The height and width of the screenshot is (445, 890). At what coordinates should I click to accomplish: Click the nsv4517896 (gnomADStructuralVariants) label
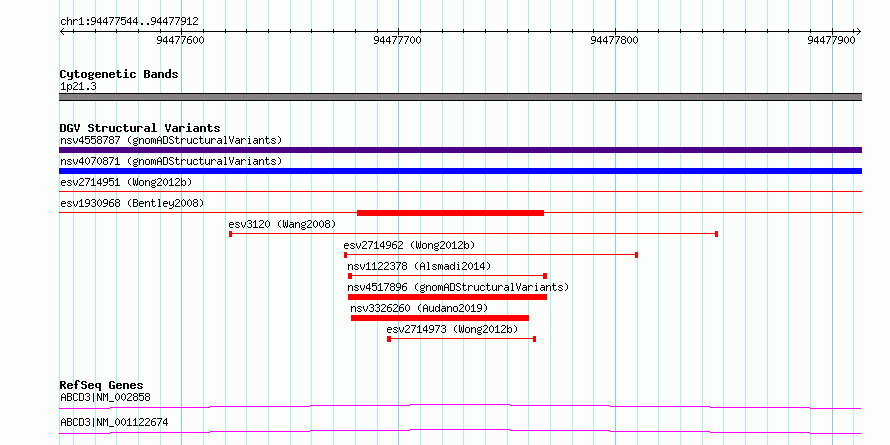458,287
